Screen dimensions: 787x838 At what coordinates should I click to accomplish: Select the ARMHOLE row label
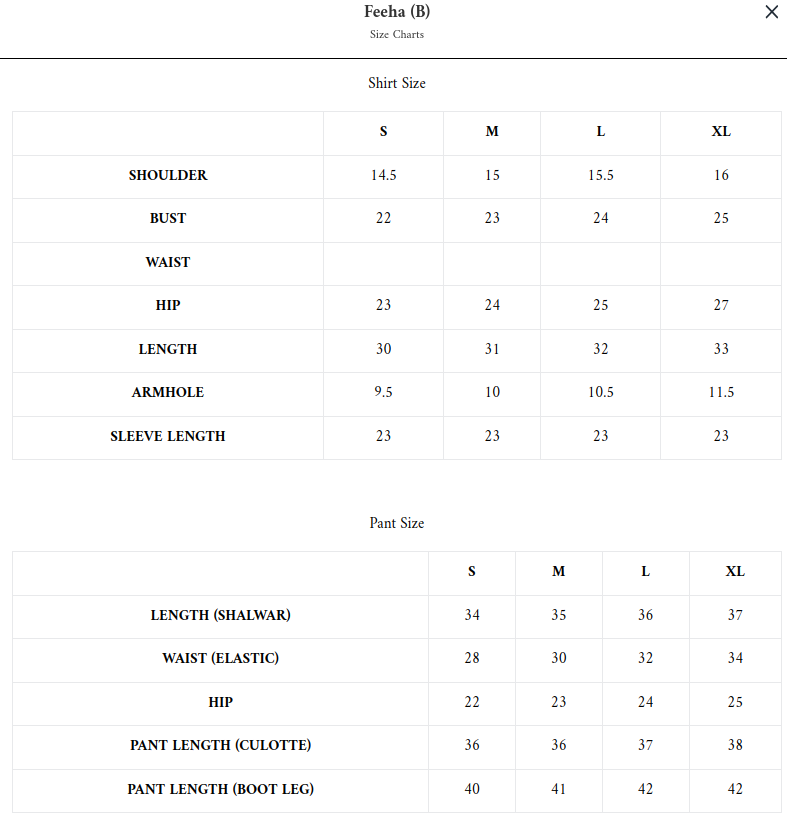pyautogui.click(x=168, y=393)
